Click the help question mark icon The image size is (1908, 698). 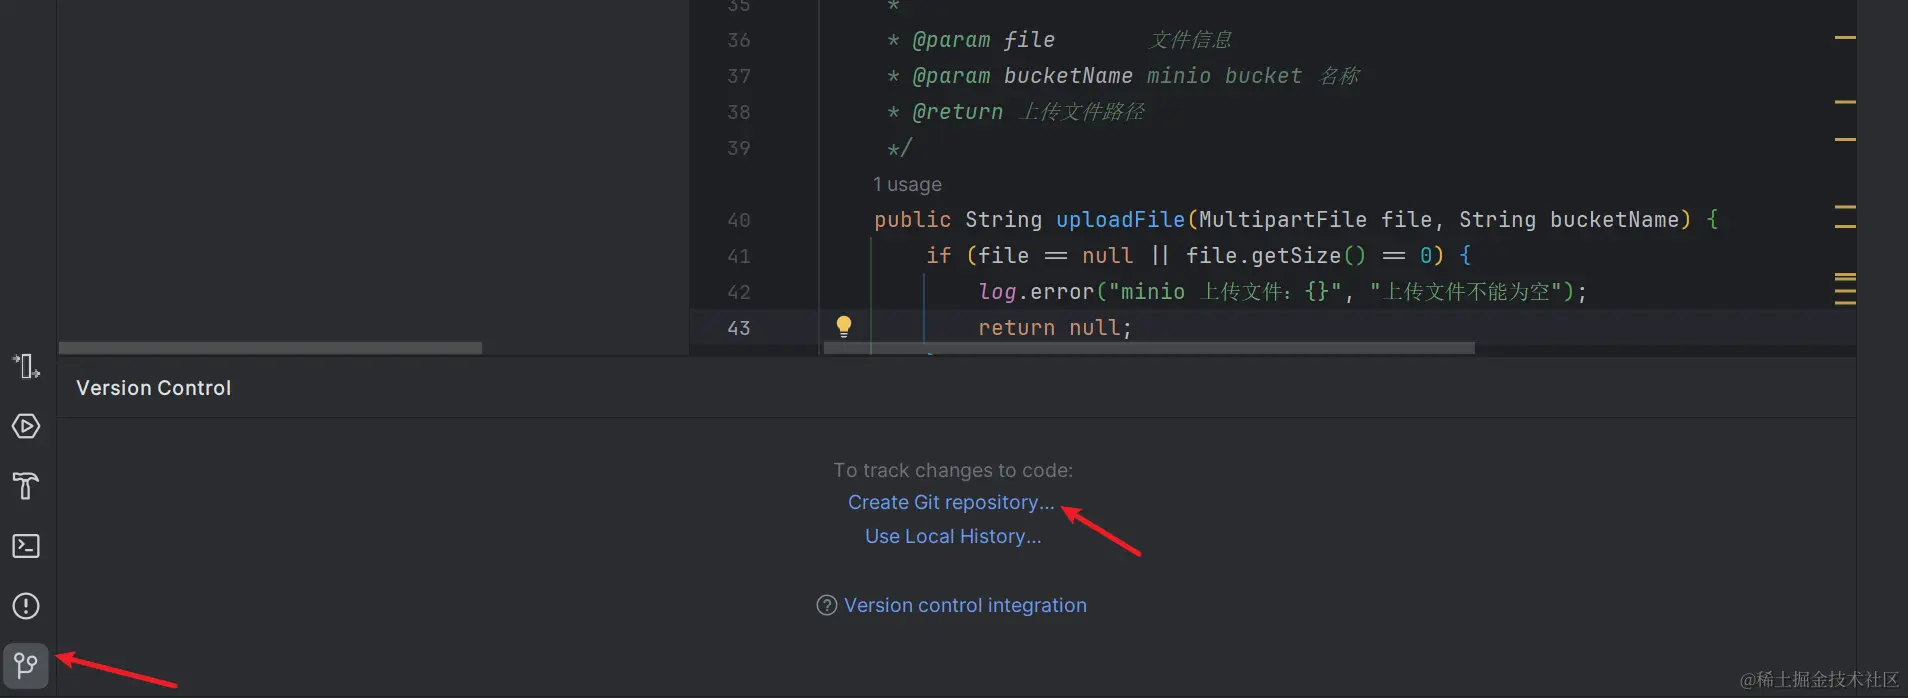pos(827,605)
